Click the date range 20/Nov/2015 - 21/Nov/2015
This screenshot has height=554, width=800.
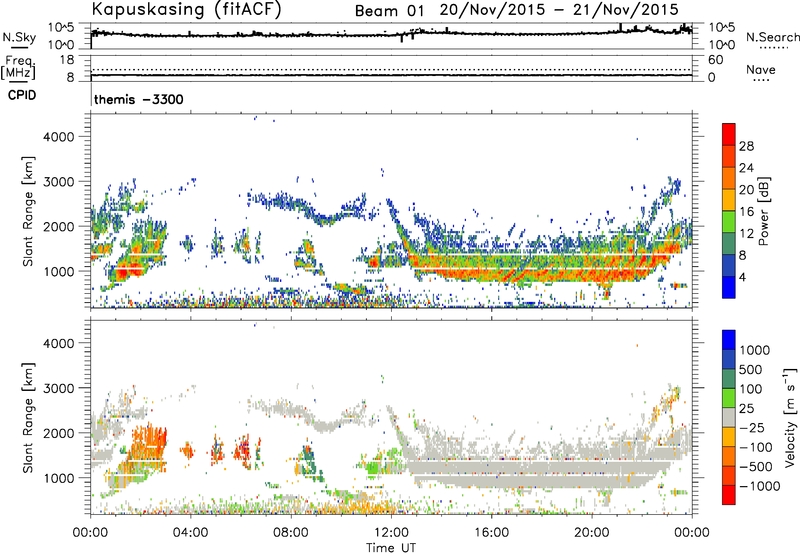pos(559,10)
